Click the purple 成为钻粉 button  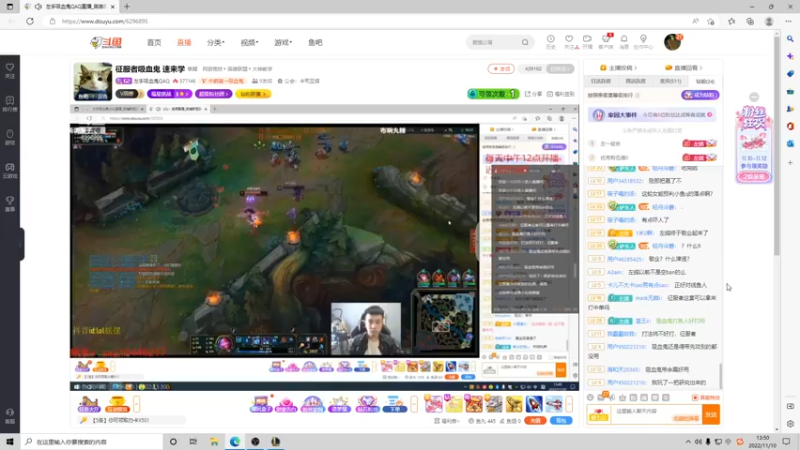point(700,95)
